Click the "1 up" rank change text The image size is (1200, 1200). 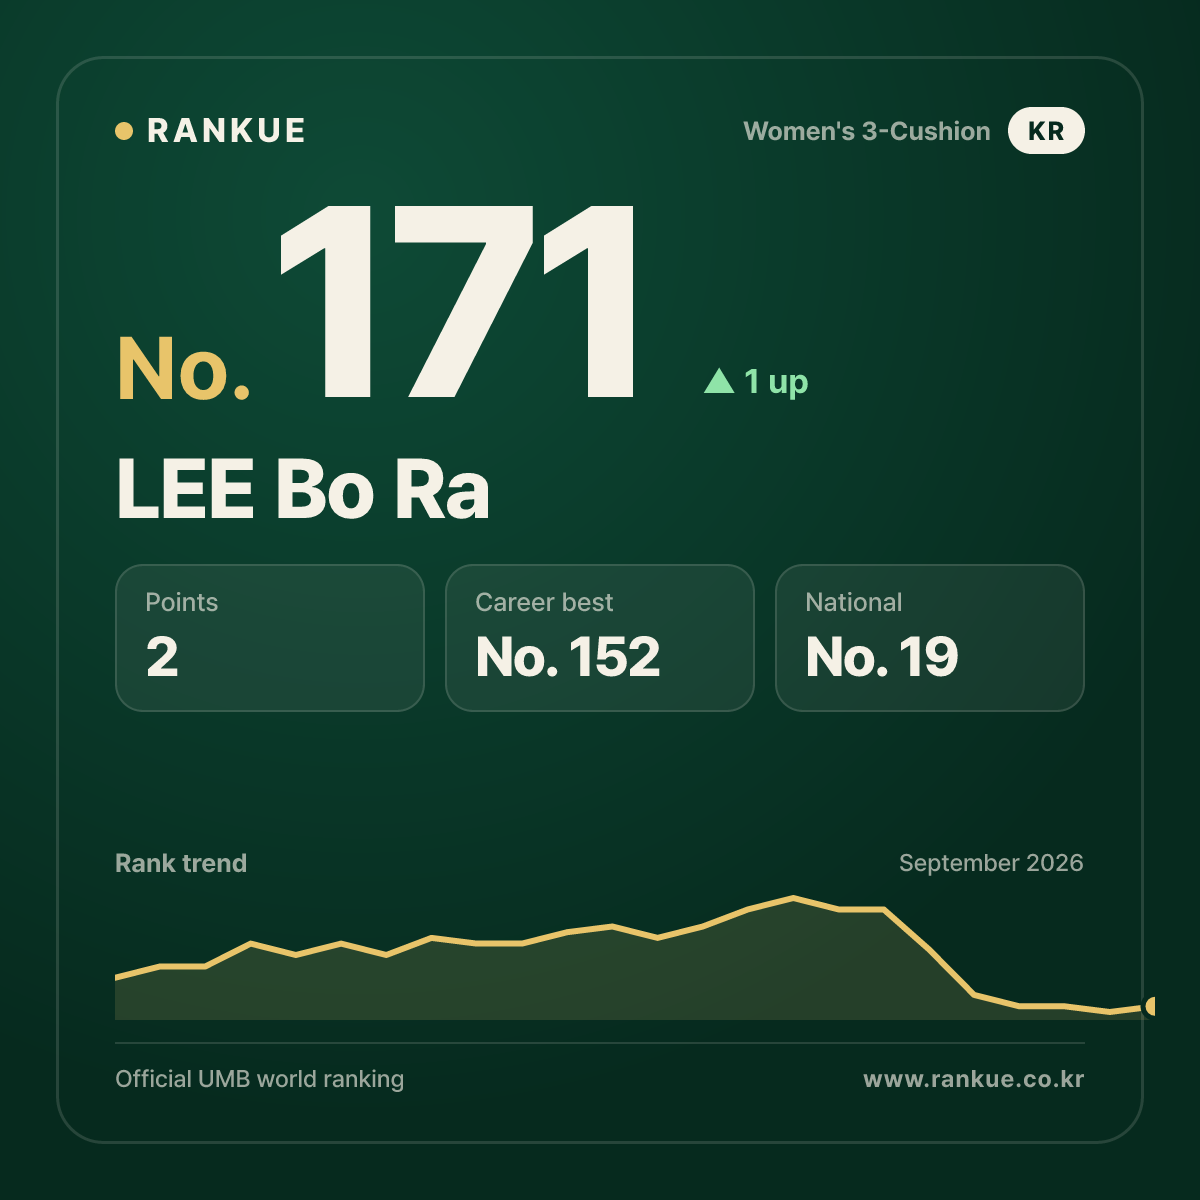pyautogui.click(x=776, y=381)
